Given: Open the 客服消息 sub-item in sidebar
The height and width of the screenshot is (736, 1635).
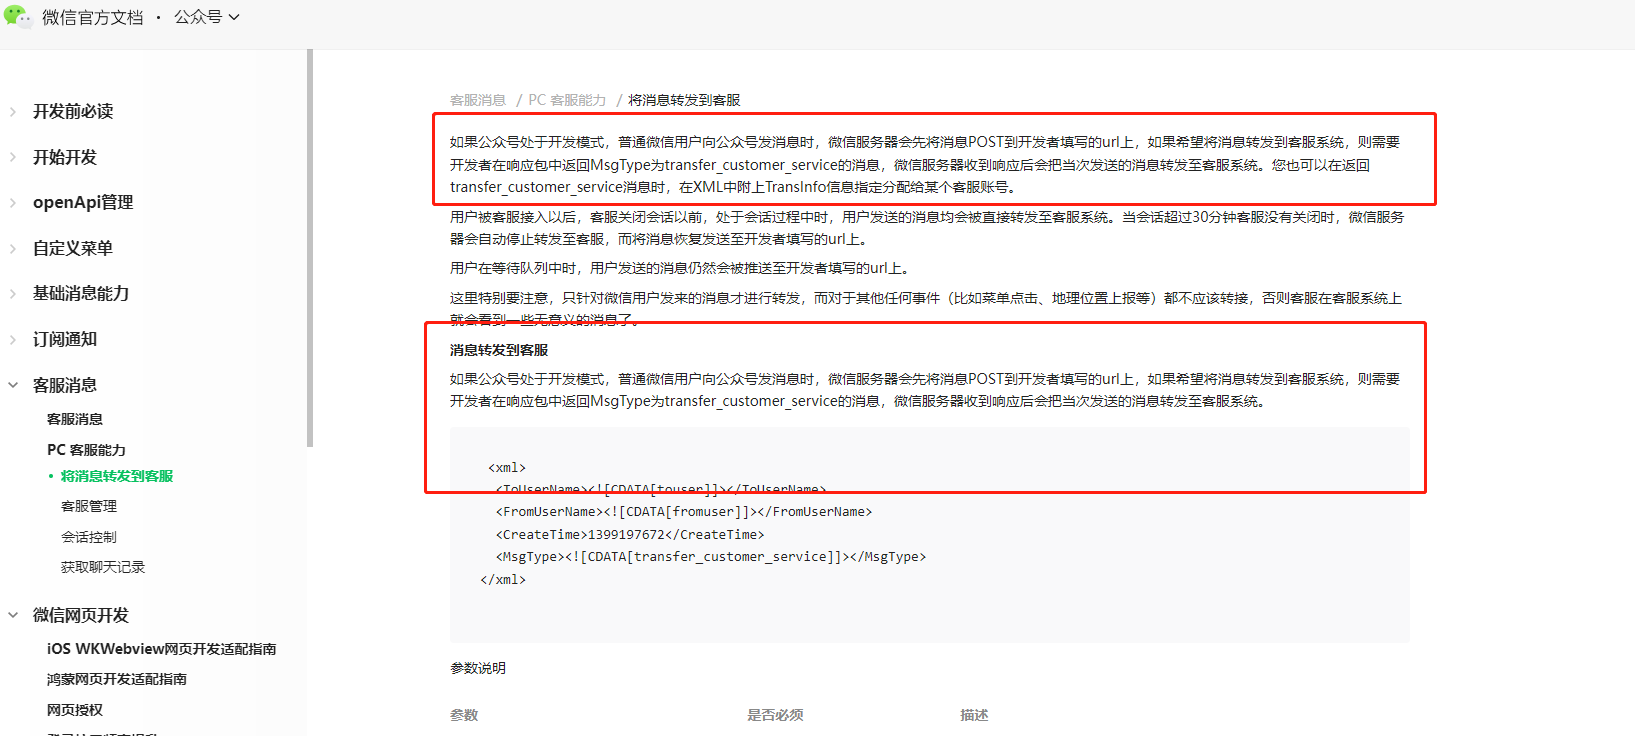Looking at the screenshot, I should tap(75, 419).
